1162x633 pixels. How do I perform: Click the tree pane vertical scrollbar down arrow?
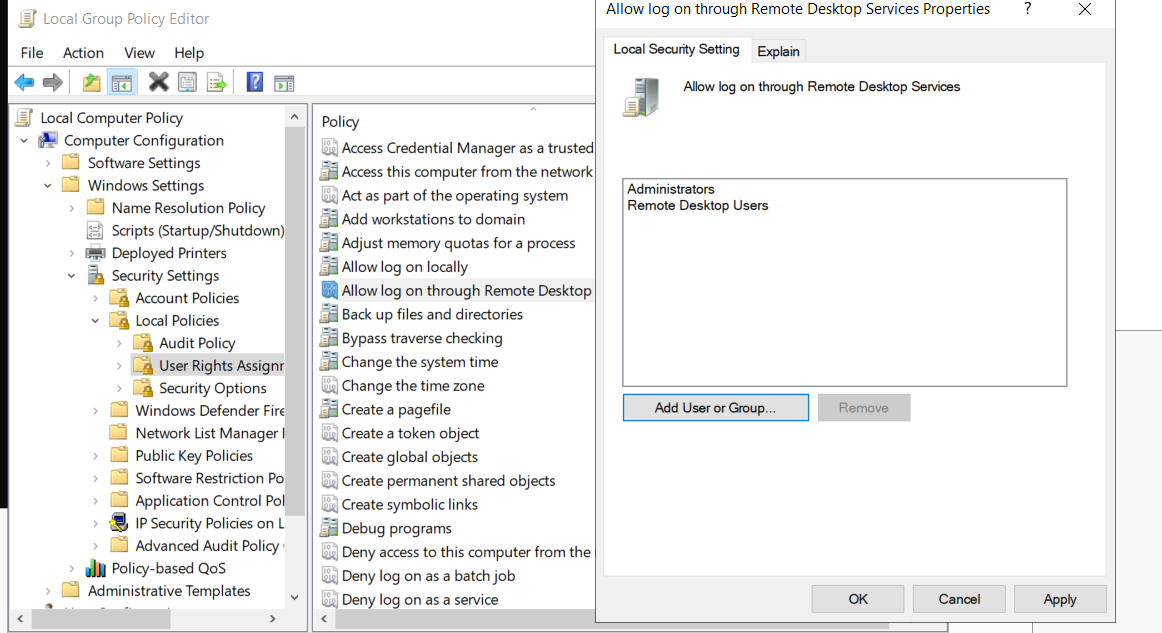click(294, 597)
